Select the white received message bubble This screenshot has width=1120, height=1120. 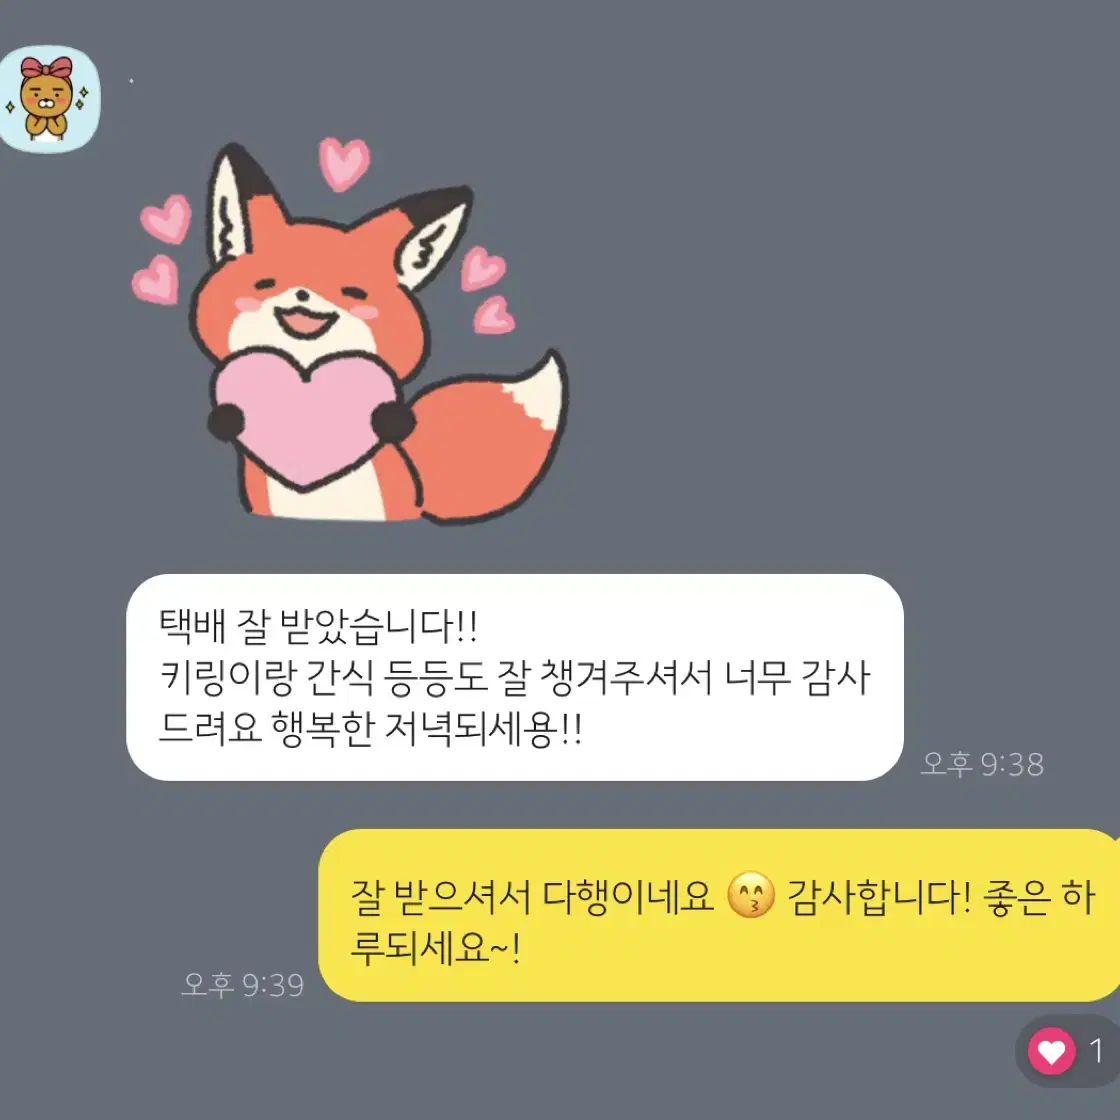[514, 677]
